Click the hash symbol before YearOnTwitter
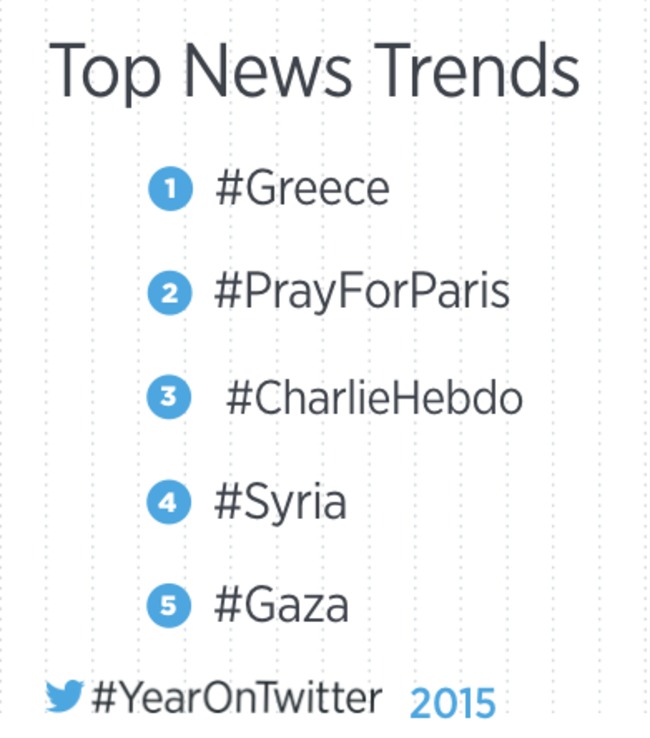 point(104,698)
